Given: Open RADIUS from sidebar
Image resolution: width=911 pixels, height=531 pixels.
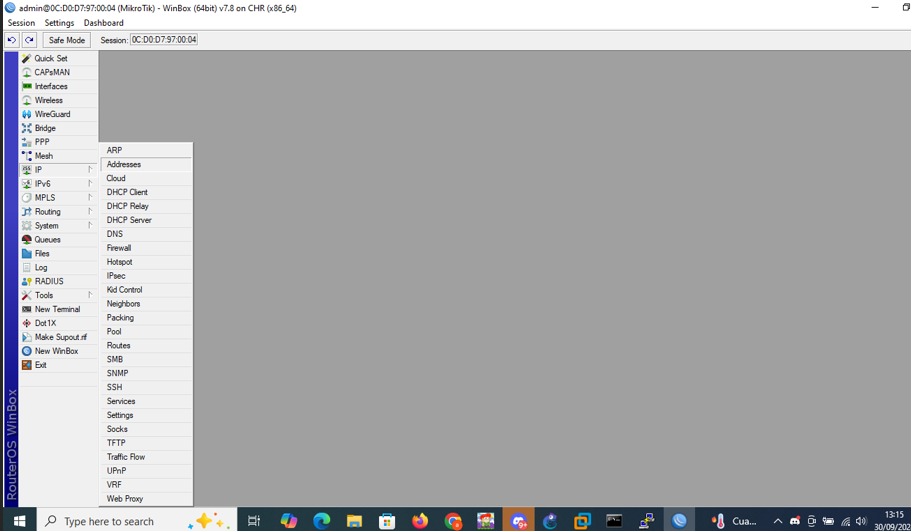Looking at the screenshot, I should (x=58, y=281).
